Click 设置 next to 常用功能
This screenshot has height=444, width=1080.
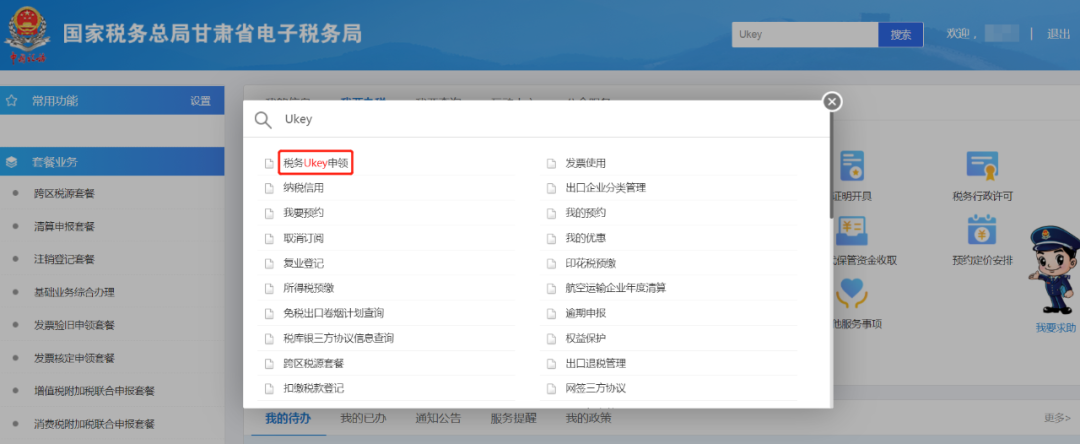pos(200,101)
